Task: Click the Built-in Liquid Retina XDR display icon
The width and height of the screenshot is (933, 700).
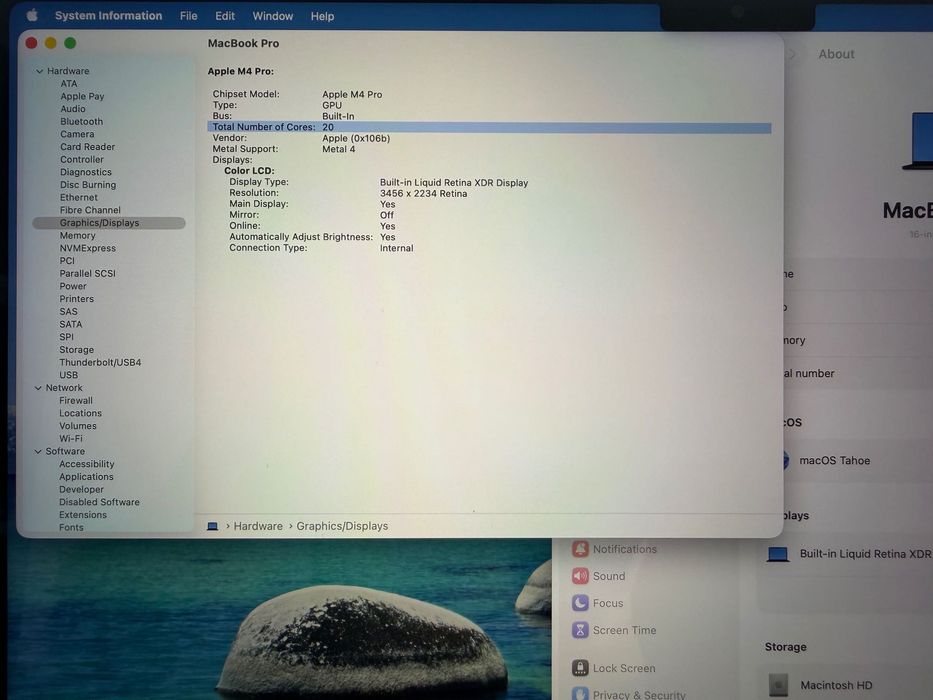Action: pos(778,554)
